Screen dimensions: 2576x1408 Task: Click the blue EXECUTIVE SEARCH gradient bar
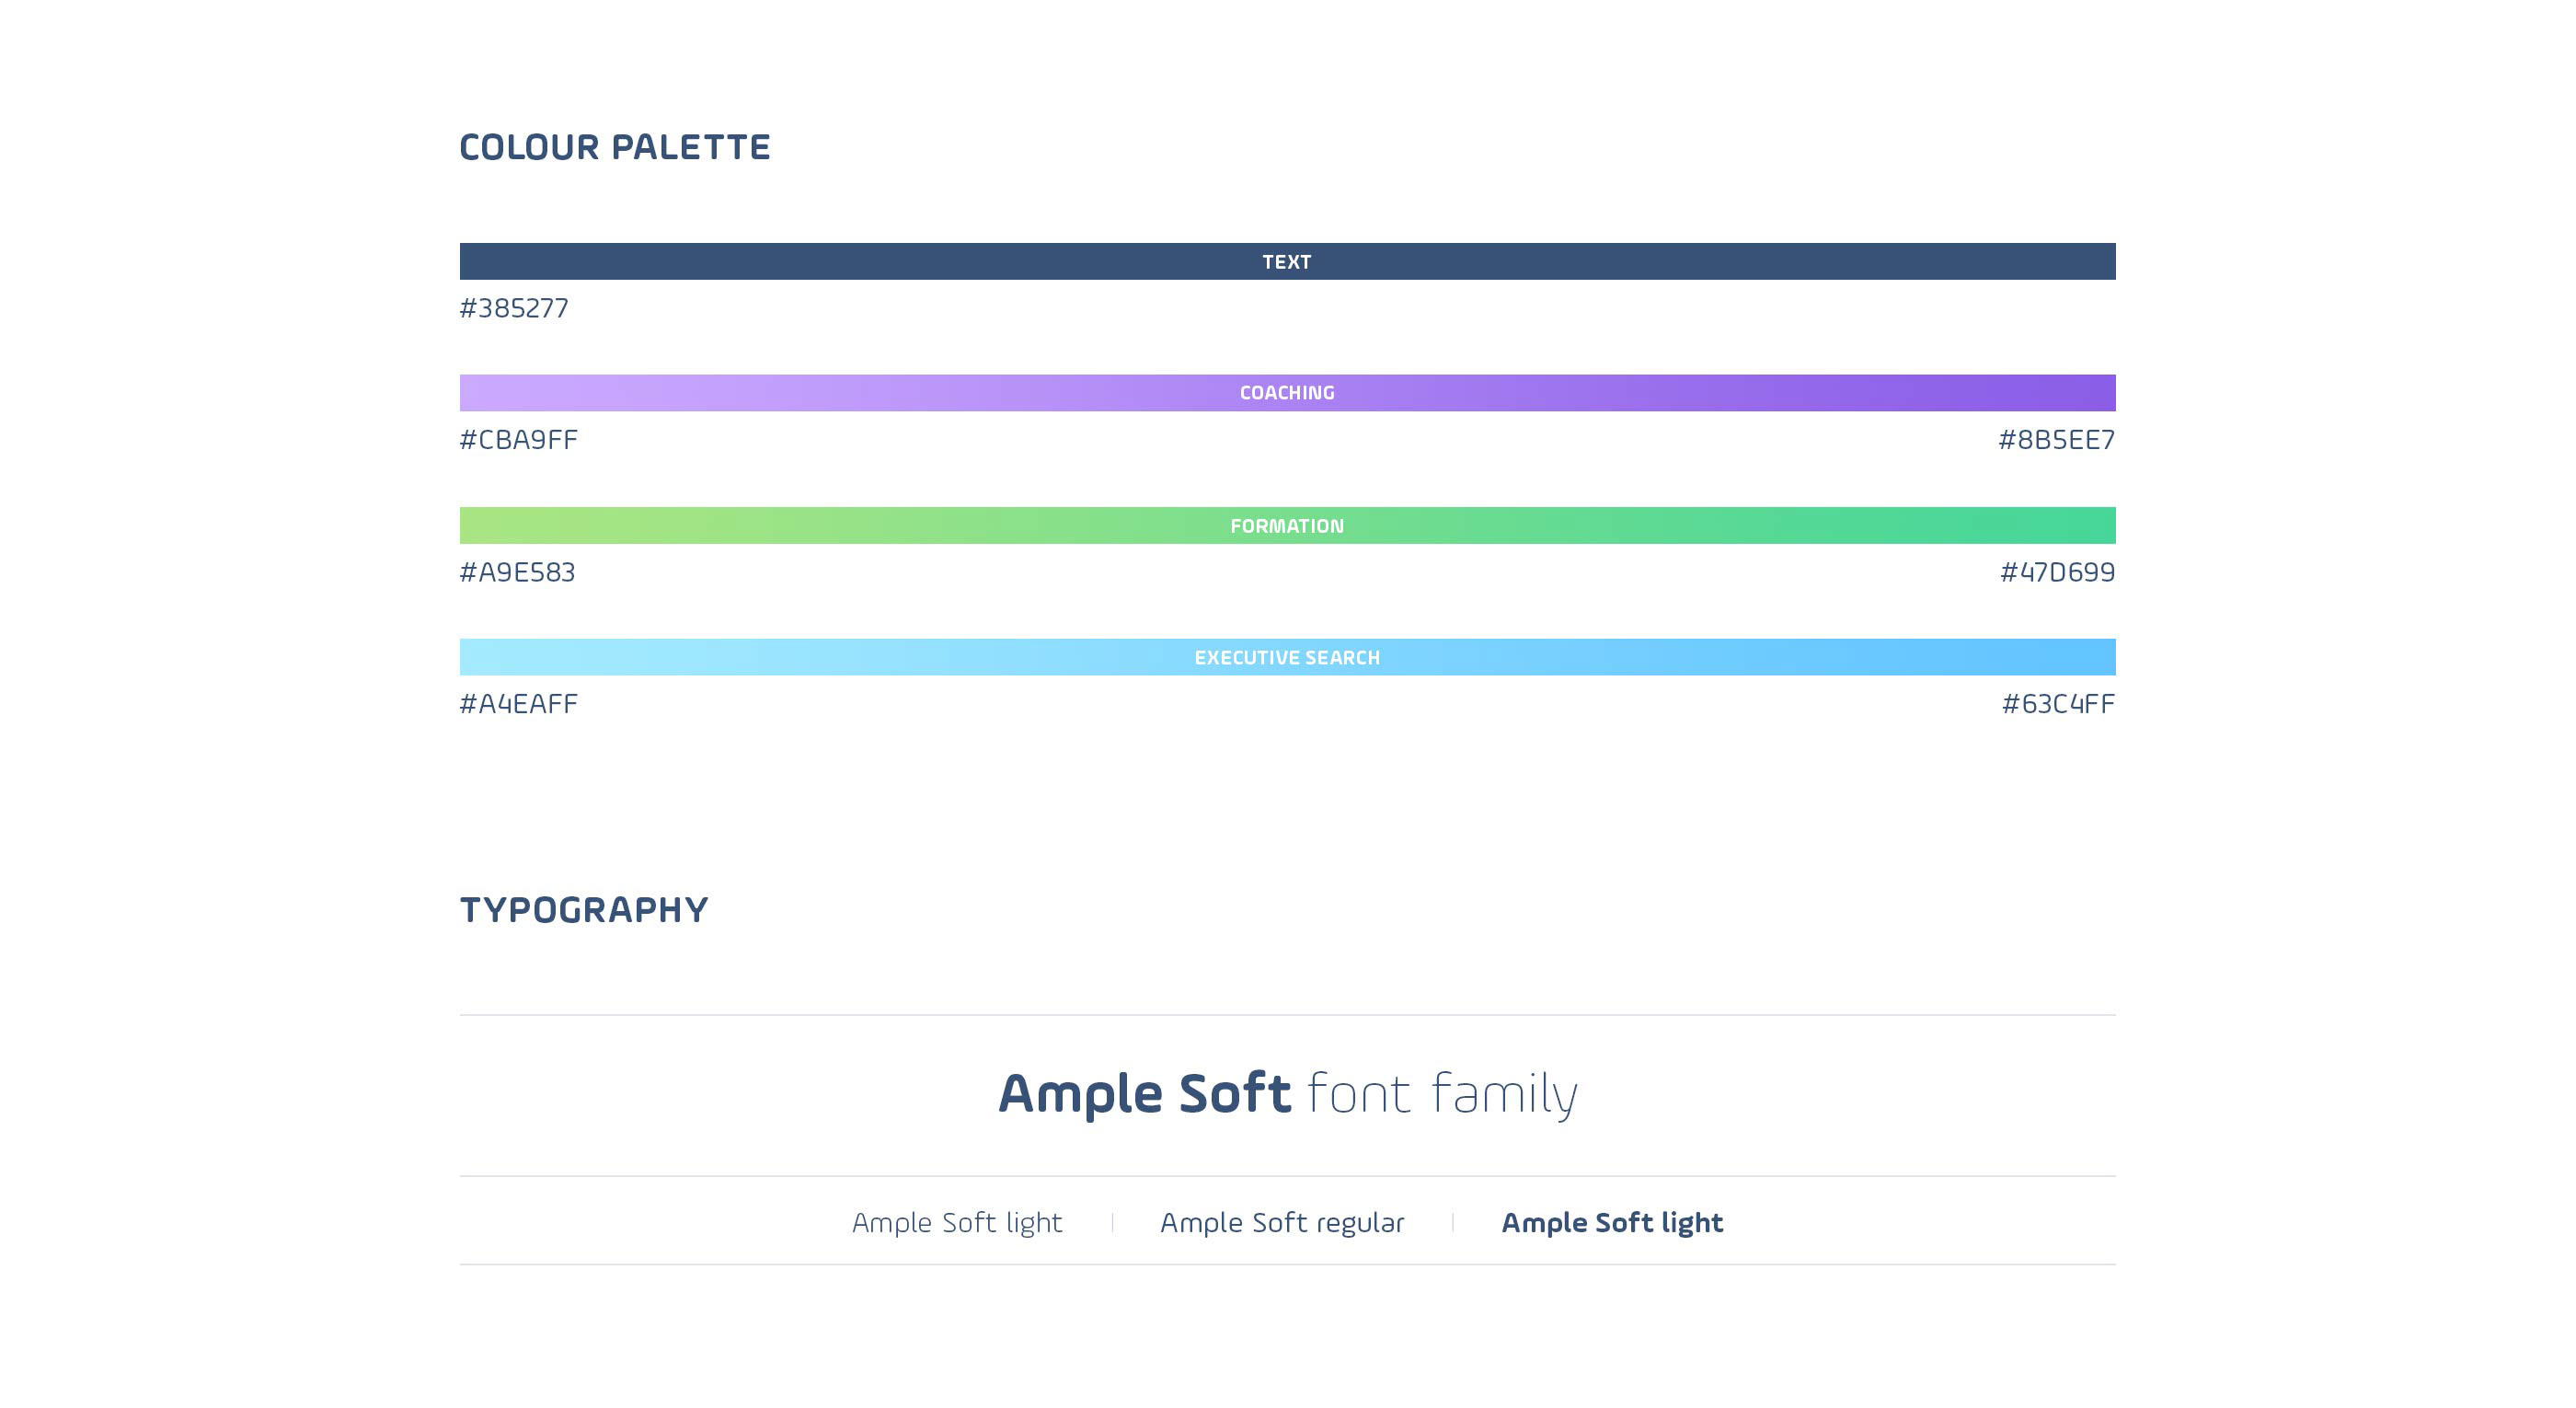pos(1287,657)
